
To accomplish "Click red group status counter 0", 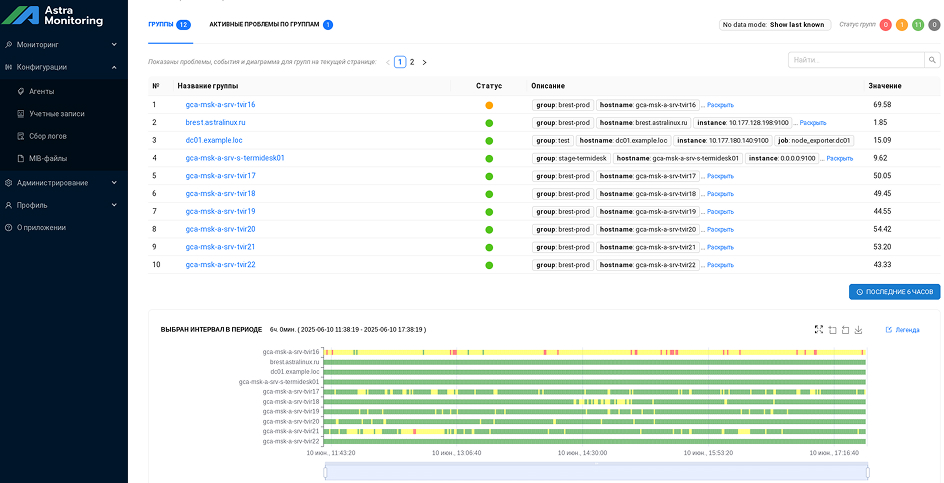I will pyautogui.click(x=885, y=25).
